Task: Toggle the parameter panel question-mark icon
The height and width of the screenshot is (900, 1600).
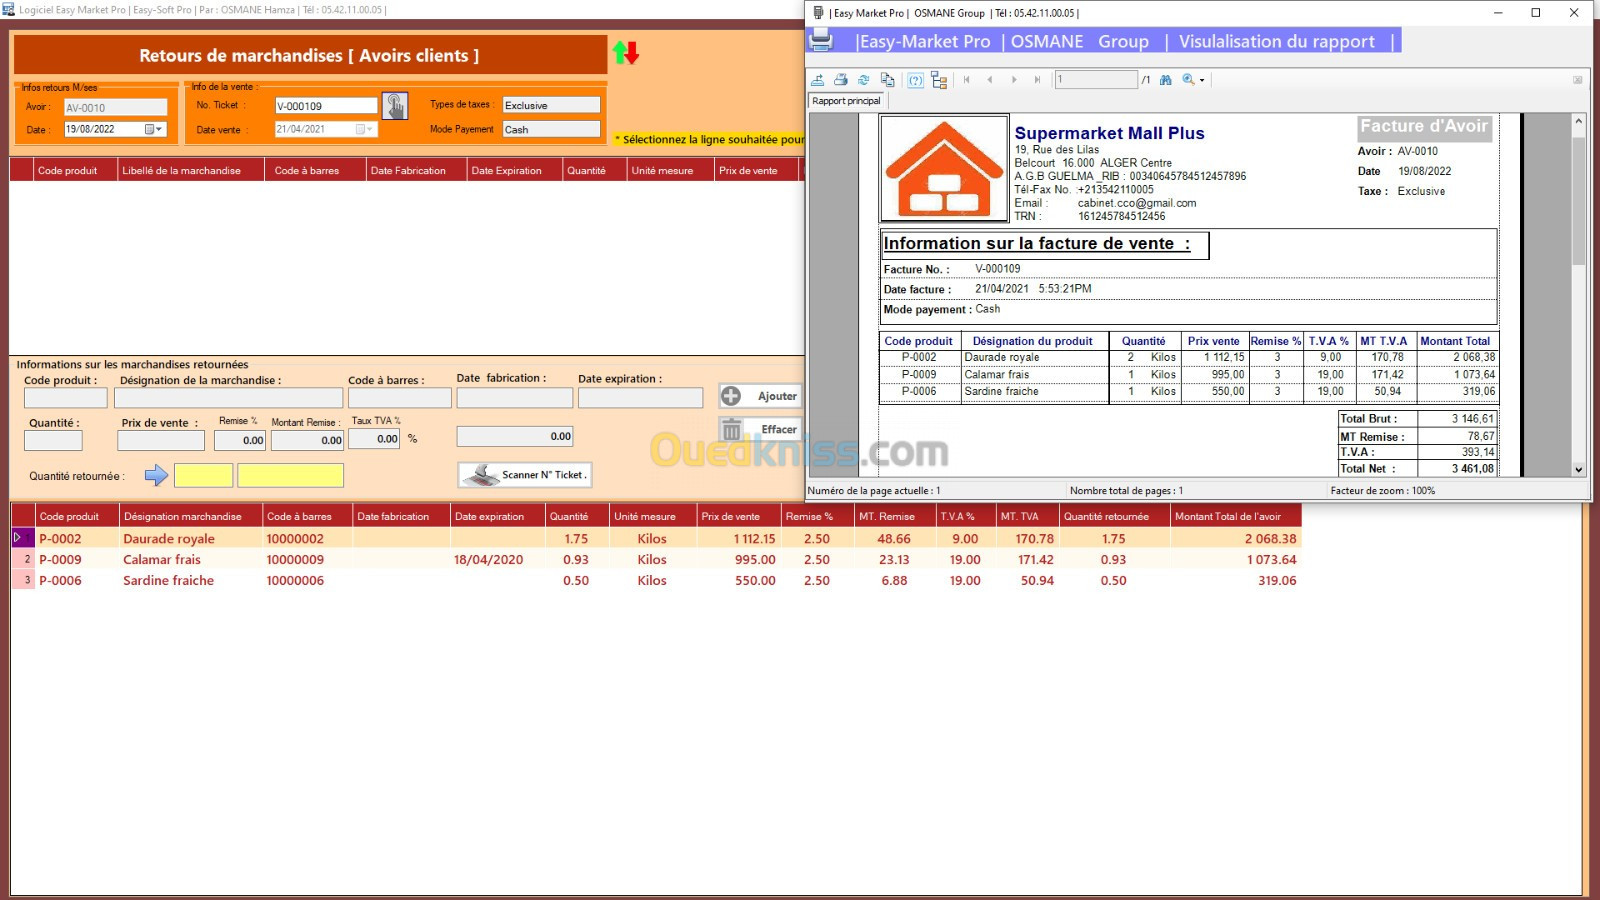Action: [x=916, y=80]
